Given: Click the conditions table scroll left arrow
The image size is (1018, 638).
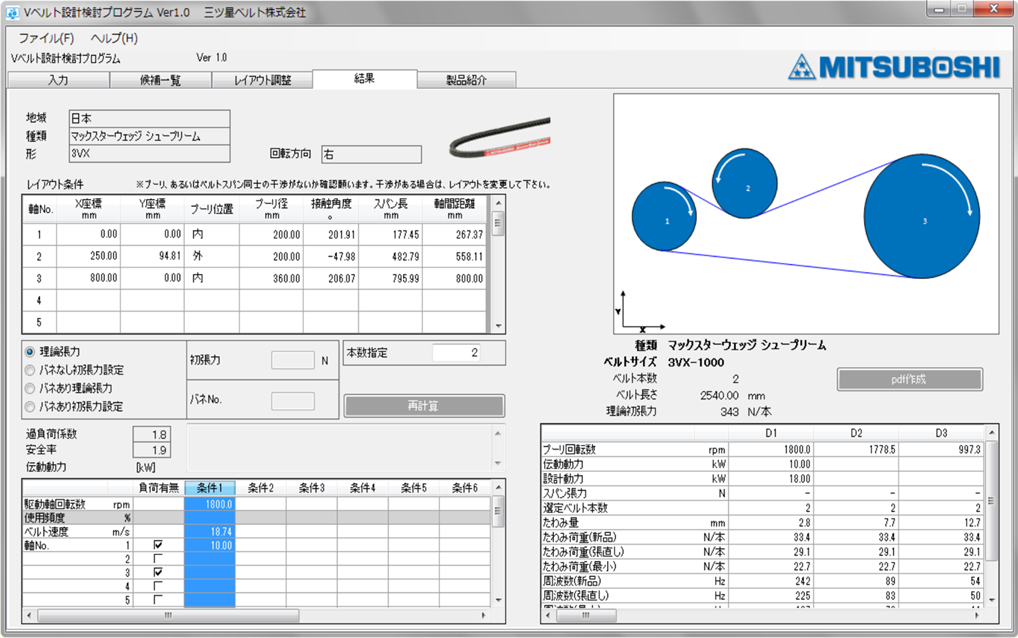Looking at the screenshot, I should (29, 615).
